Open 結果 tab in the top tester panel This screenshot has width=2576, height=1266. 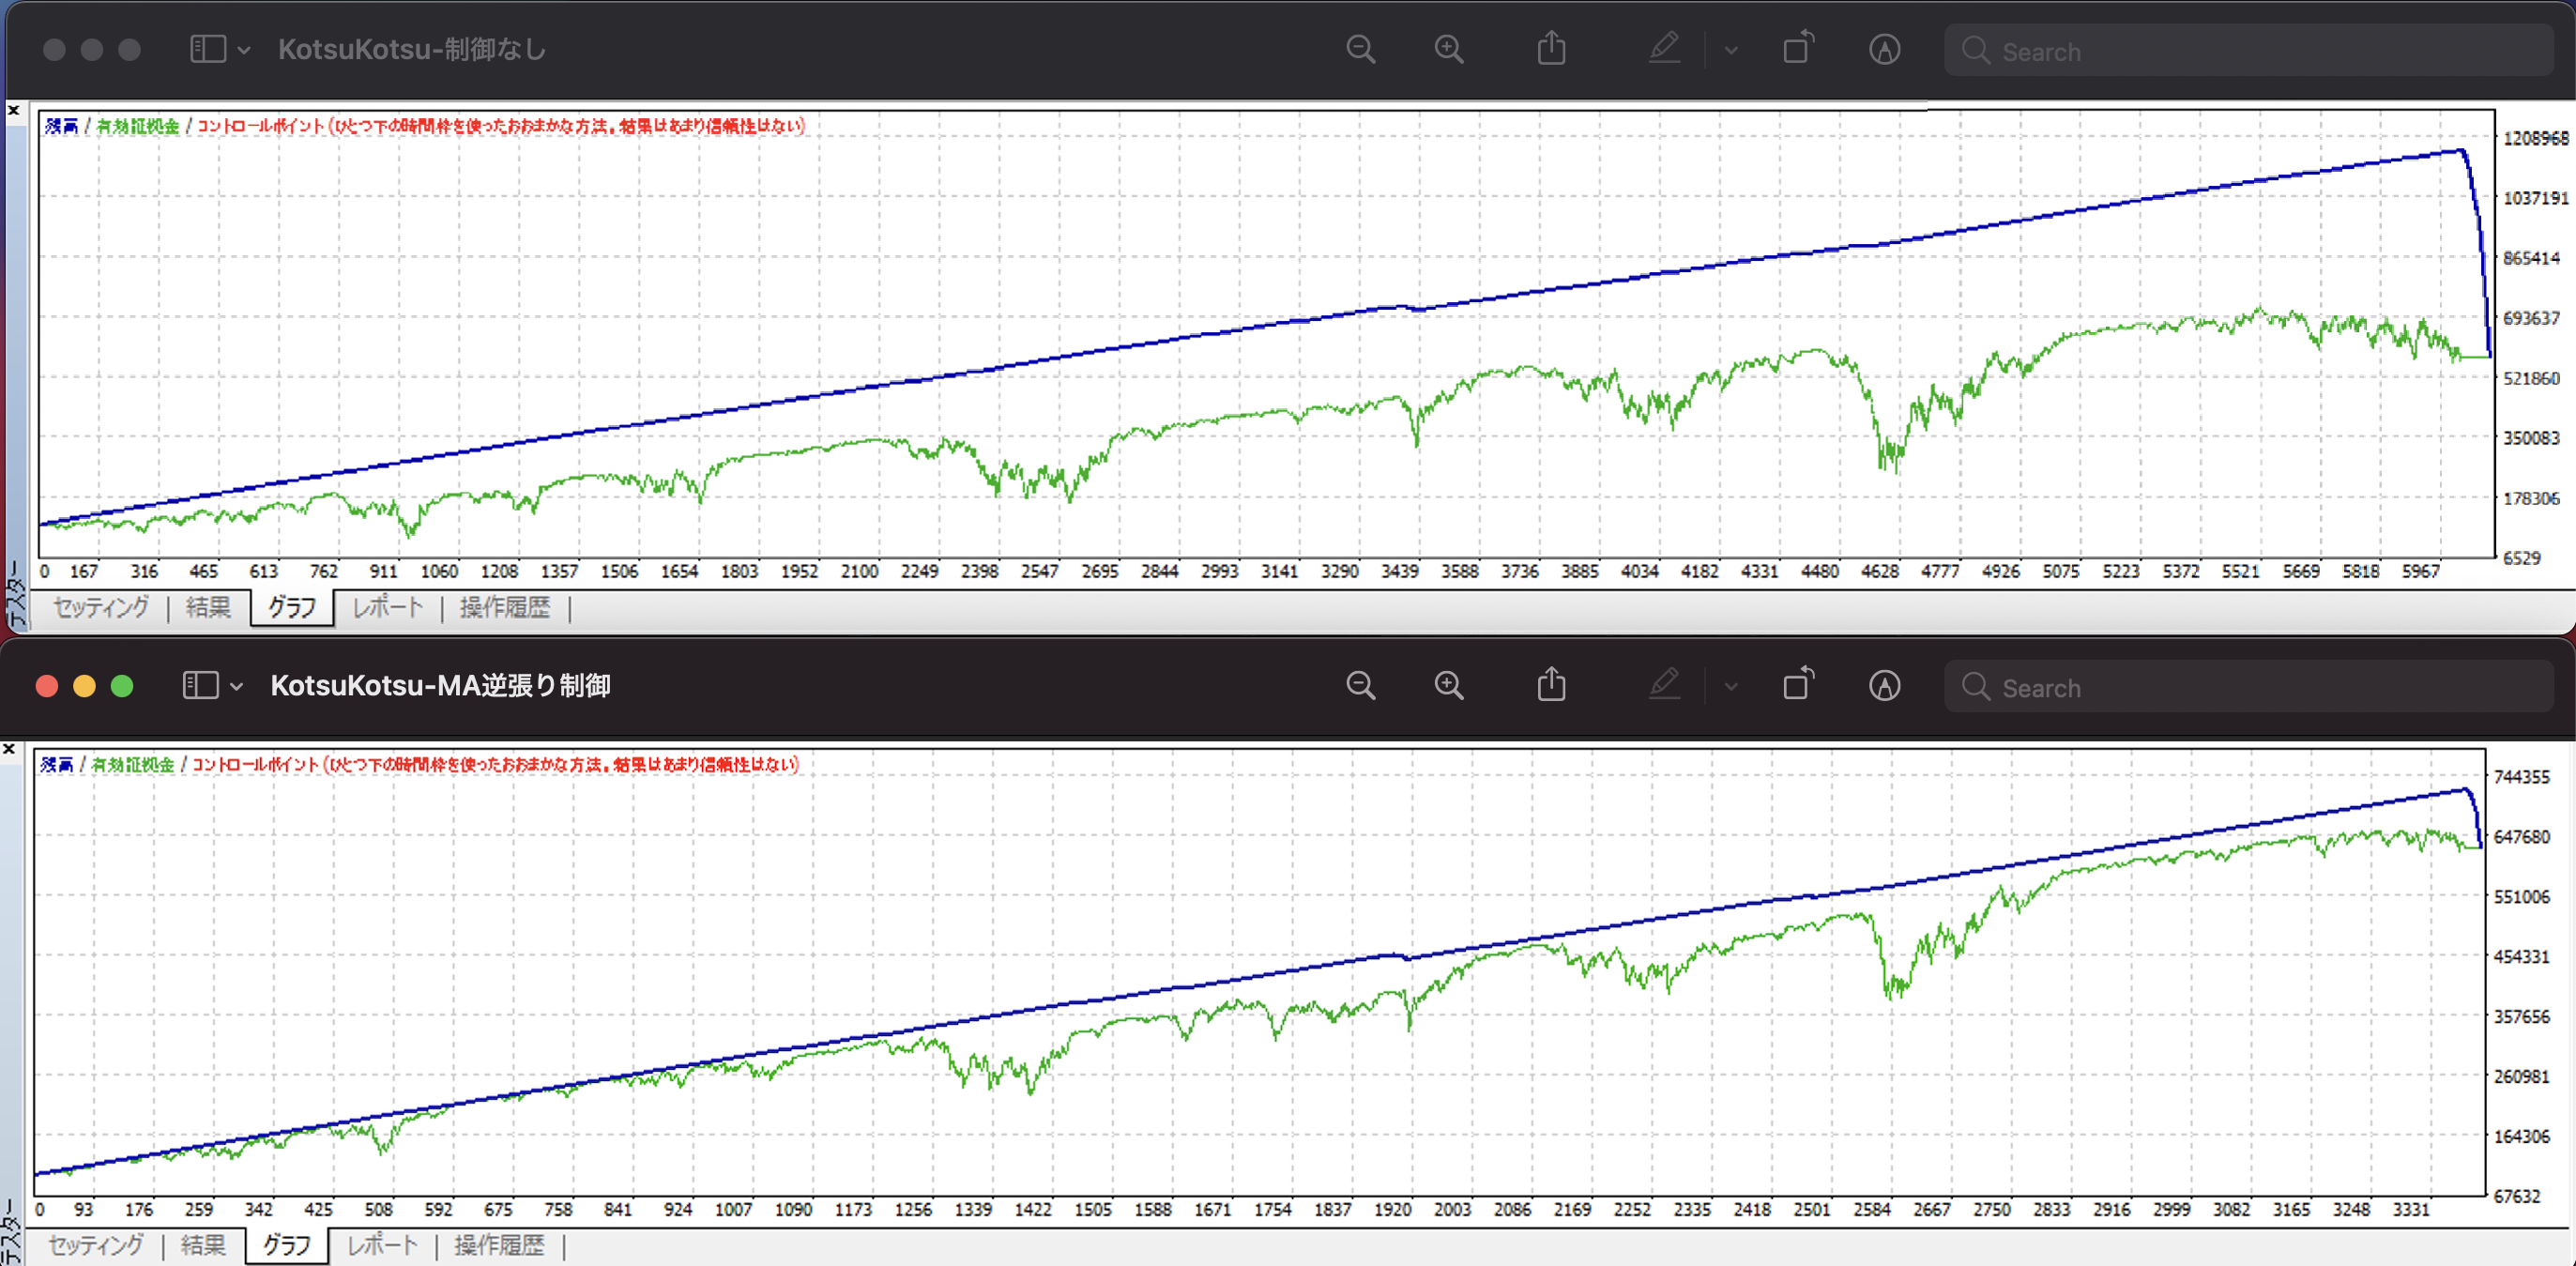(x=208, y=608)
